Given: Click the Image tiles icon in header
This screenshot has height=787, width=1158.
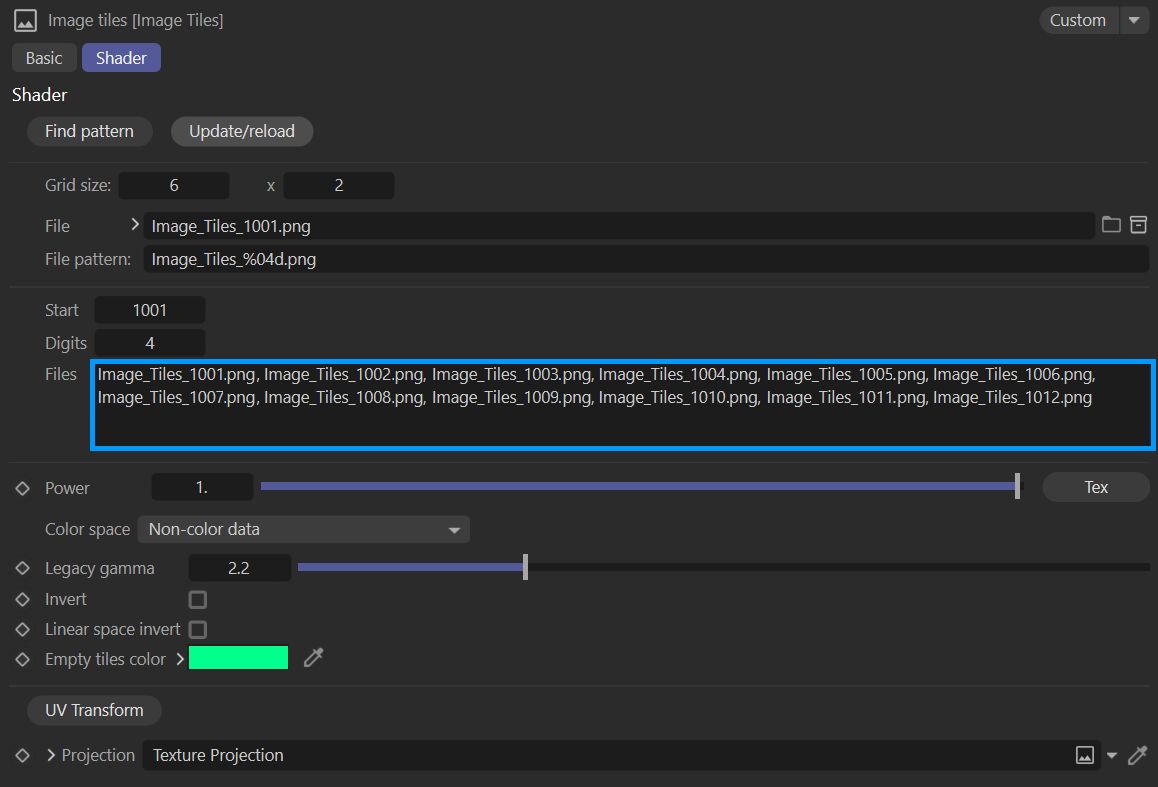Looking at the screenshot, I should tap(25, 20).
